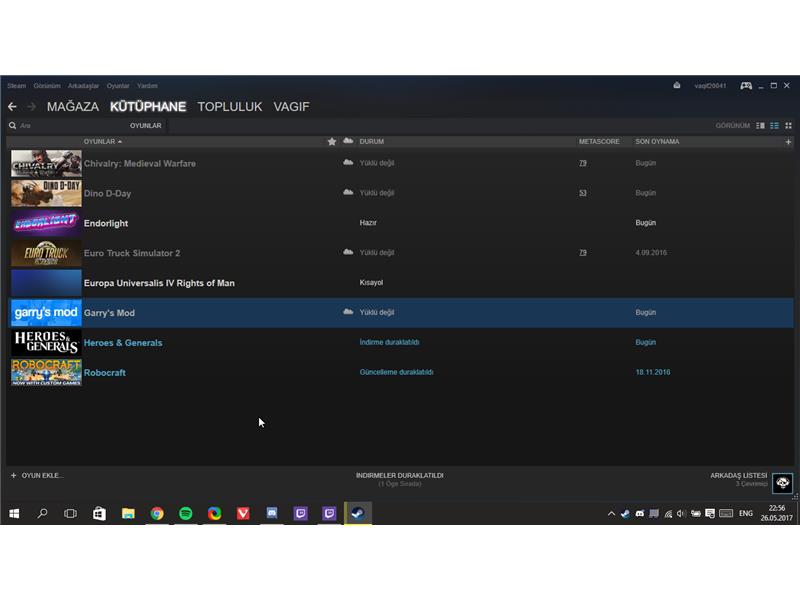Open İNDİRMELER DURAKLATILDI downloads link
The width and height of the screenshot is (800, 600).
point(399,476)
